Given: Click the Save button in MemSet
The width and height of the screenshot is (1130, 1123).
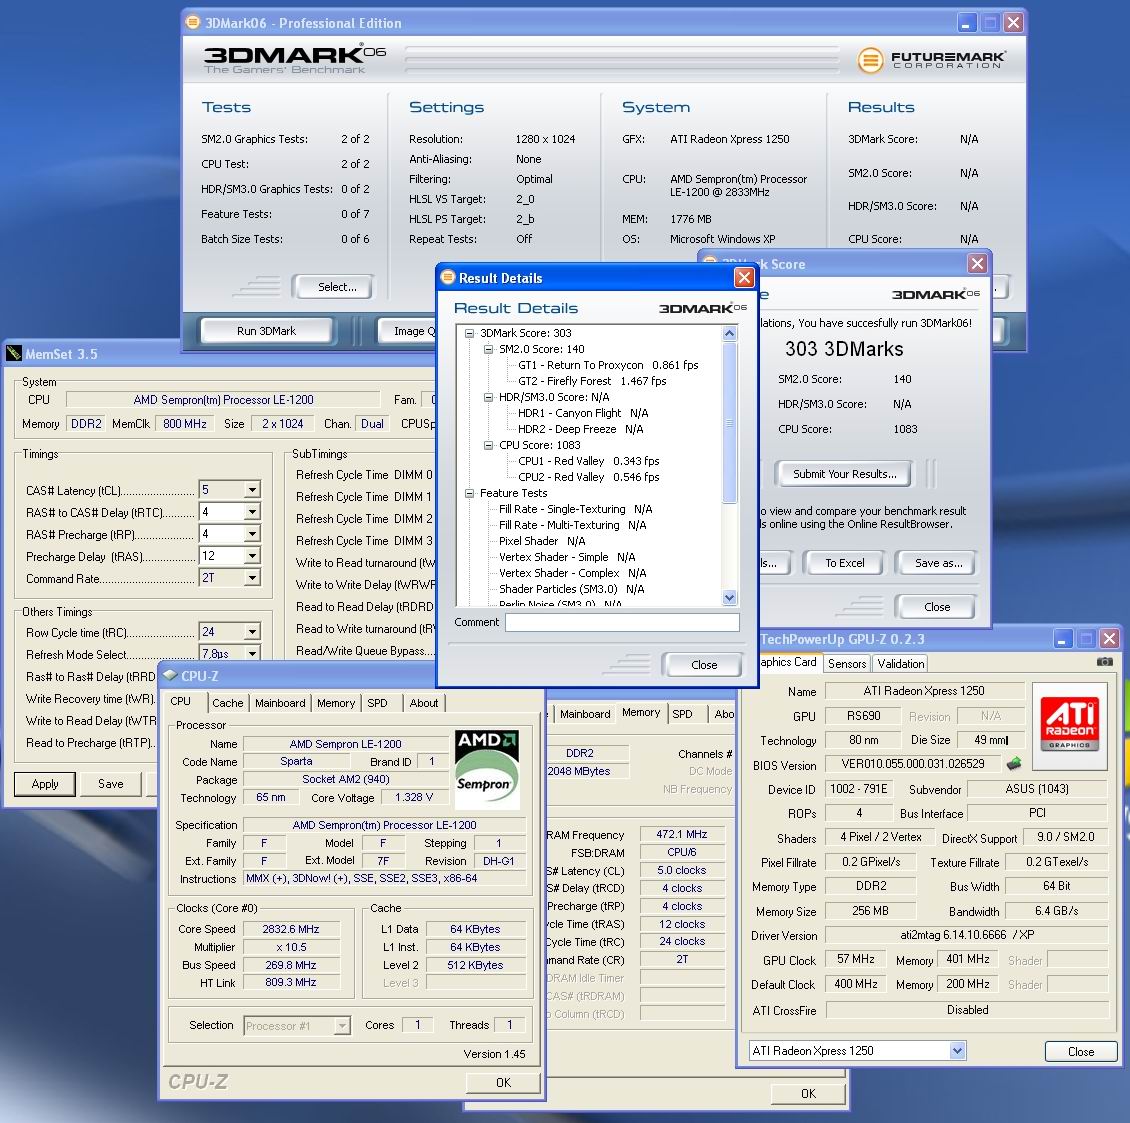Looking at the screenshot, I should (110, 784).
